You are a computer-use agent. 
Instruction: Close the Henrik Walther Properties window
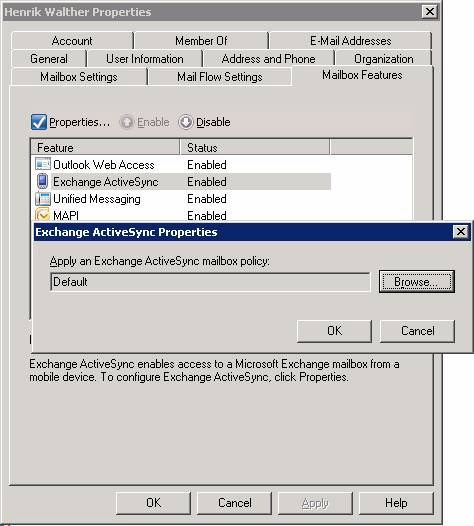[430, 11]
